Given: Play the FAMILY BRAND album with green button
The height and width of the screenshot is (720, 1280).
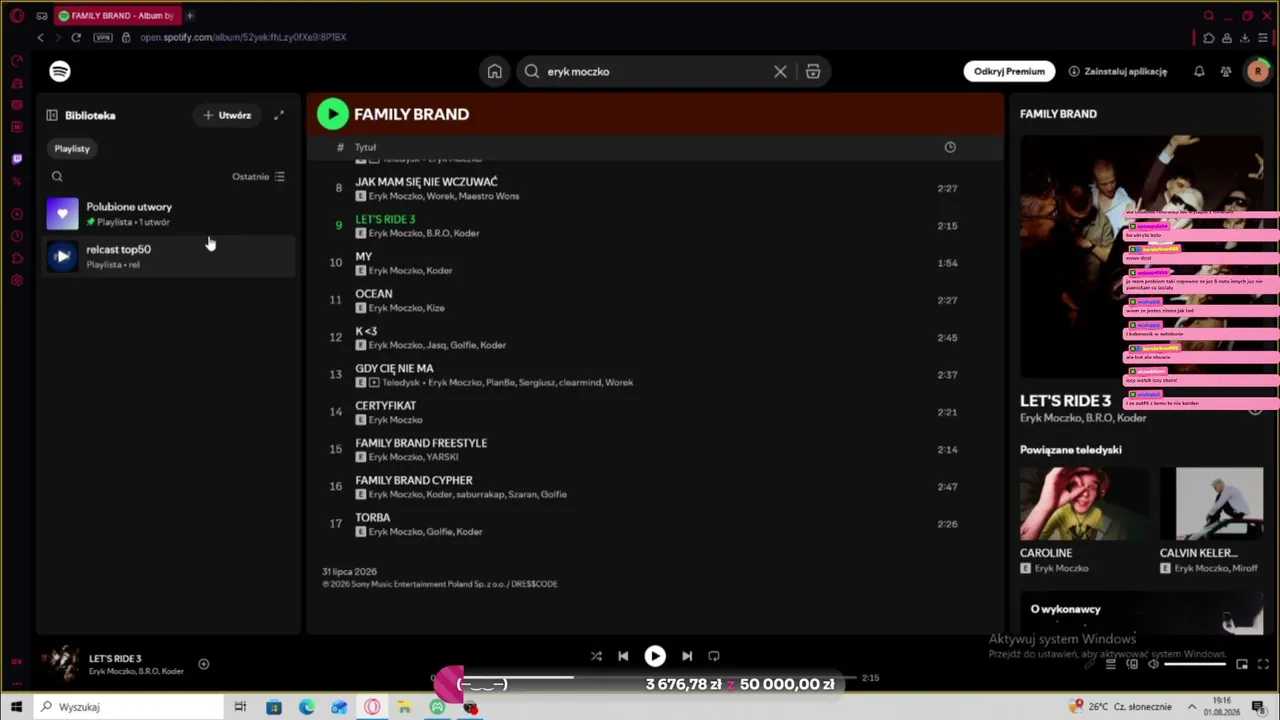Looking at the screenshot, I should 332,114.
